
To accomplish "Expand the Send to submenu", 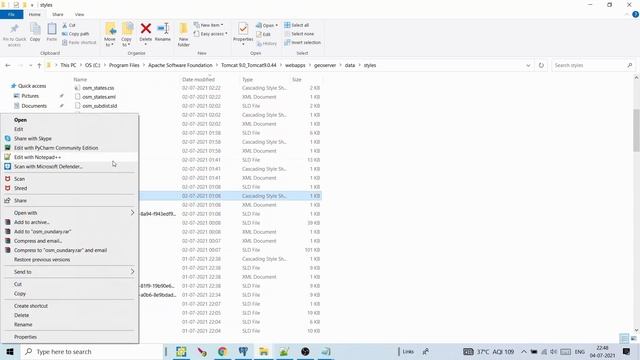I will (x=69, y=272).
